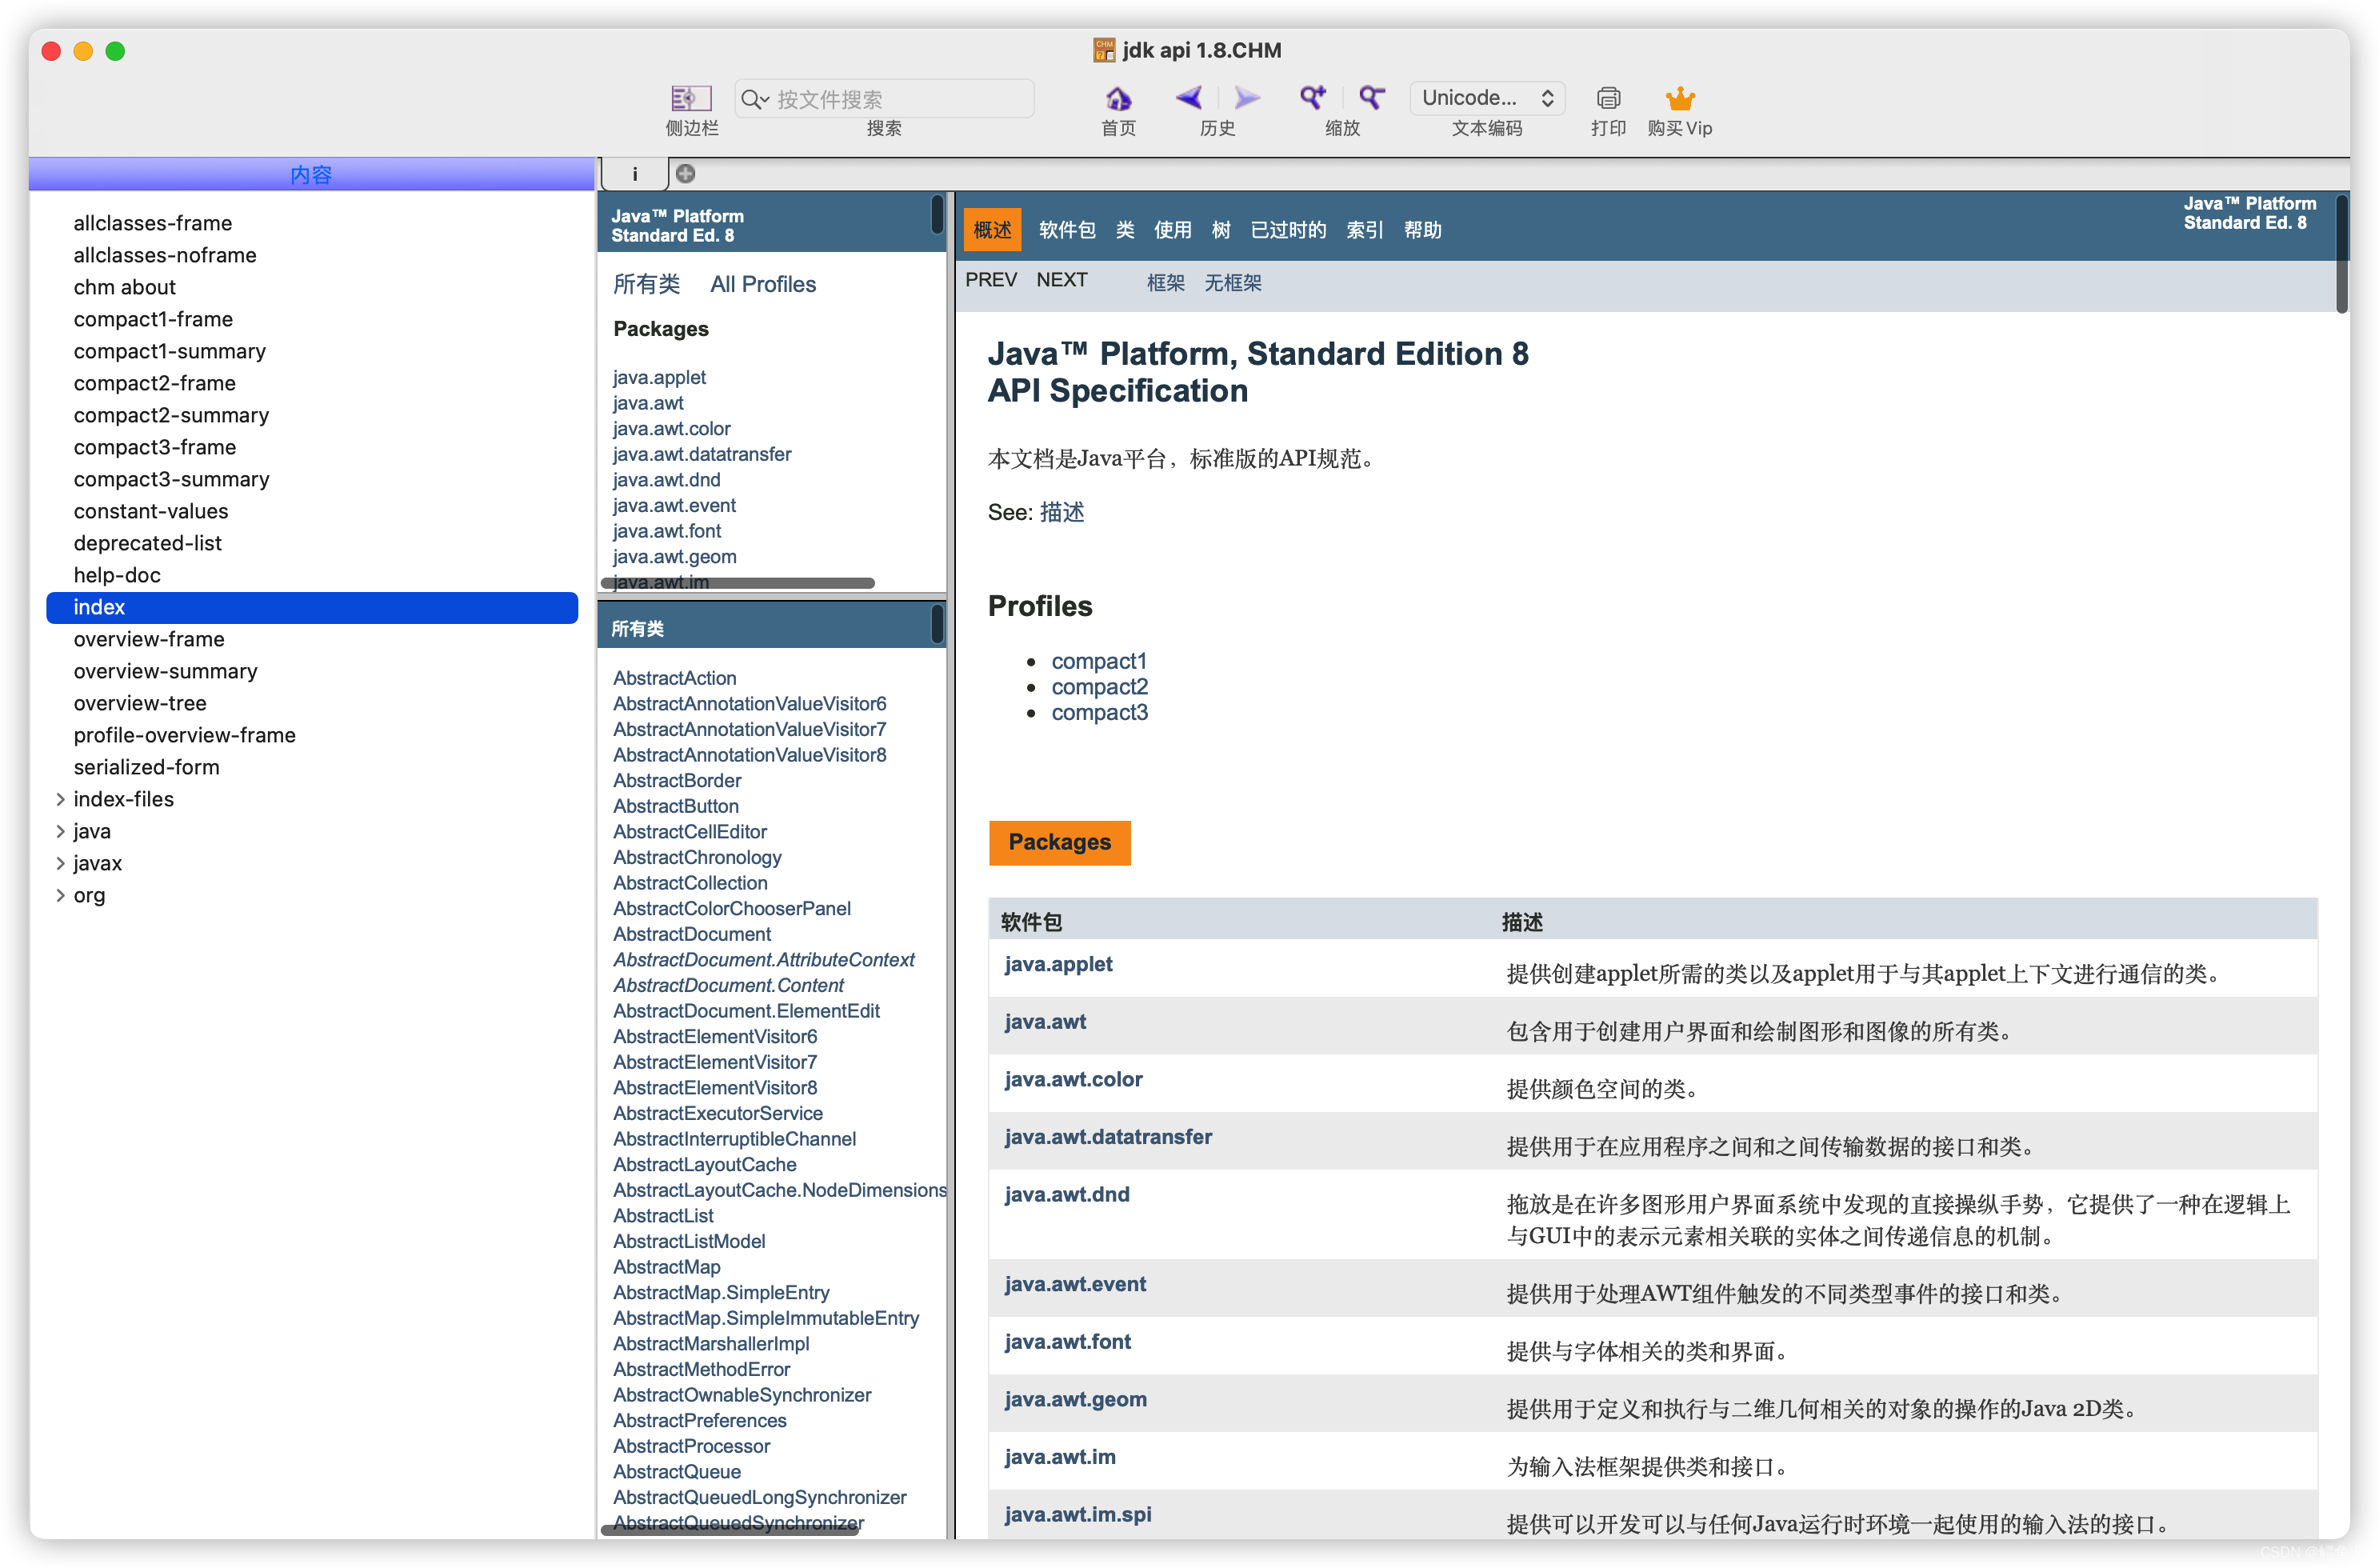Viewport: 2379px width, 1568px height.
Task: Go forward with the history right arrow
Action: pyautogui.click(x=1246, y=98)
